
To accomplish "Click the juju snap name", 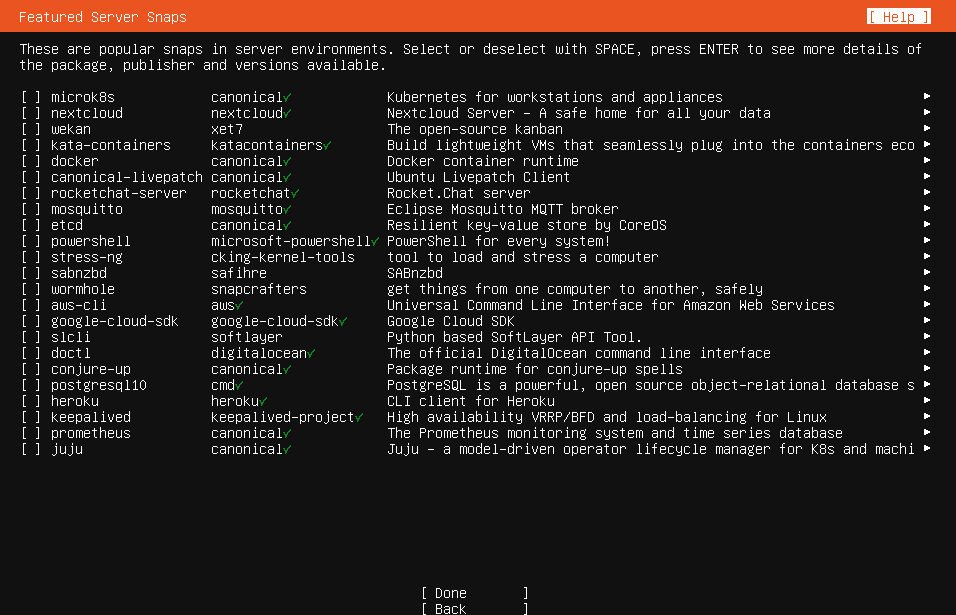I will [x=67, y=449].
